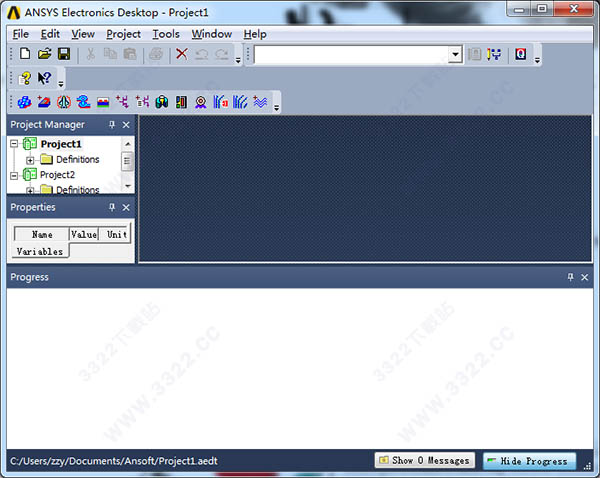Image resolution: width=600 pixels, height=478 pixels.
Task: Save the project with the floppy disk icon
Action: tap(64, 54)
